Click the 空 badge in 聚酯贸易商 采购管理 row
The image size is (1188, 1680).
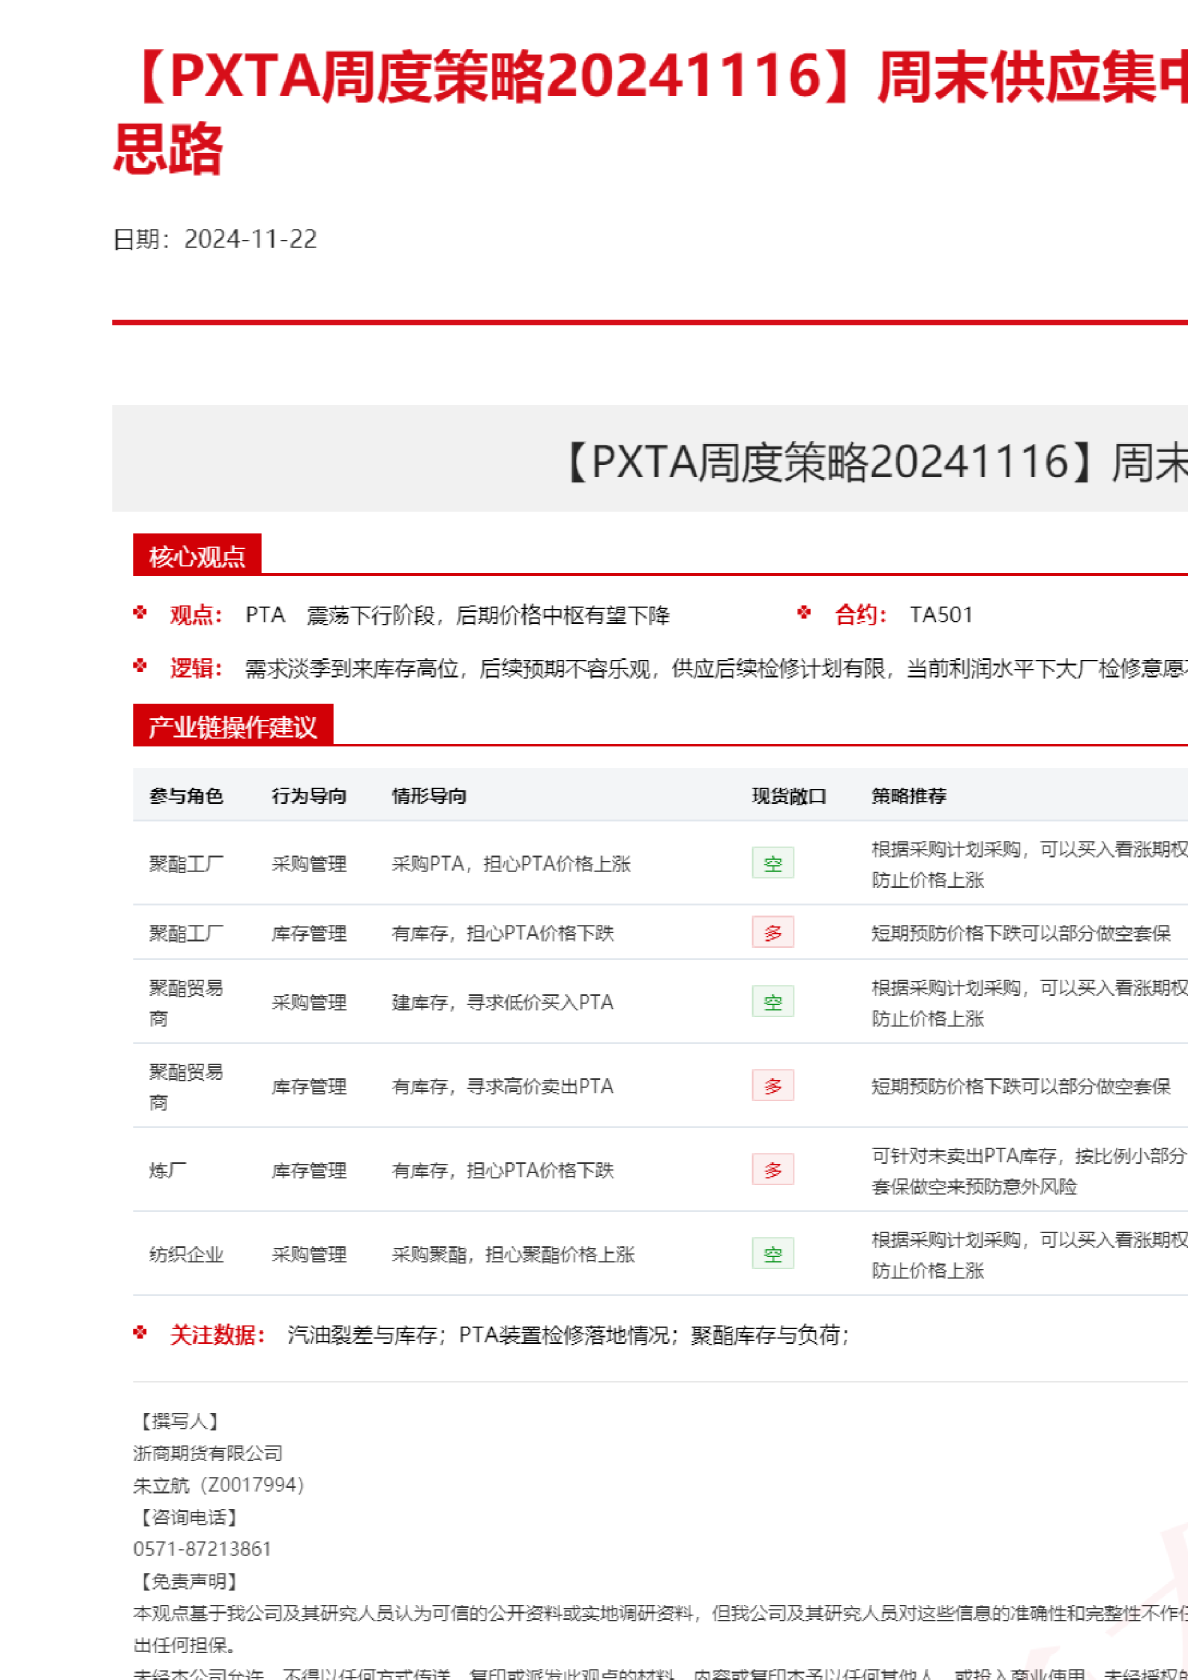coord(772,1001)
